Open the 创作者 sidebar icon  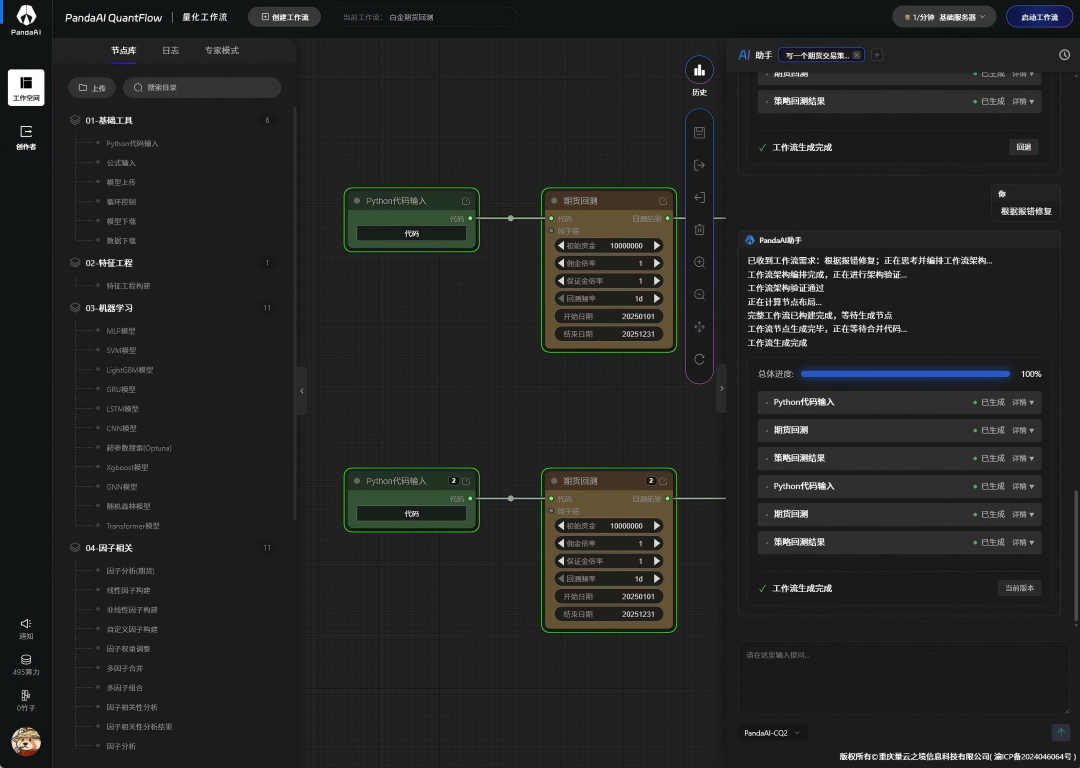[x=26, y=137]
